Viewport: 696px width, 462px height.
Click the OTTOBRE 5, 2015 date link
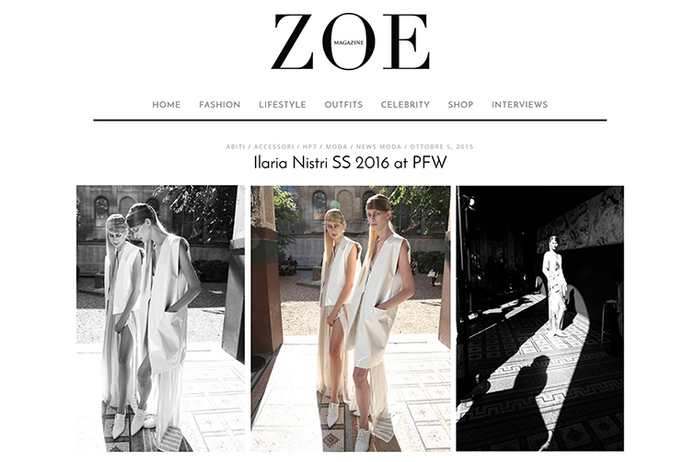pyautogui.click(x=442, y=146)
